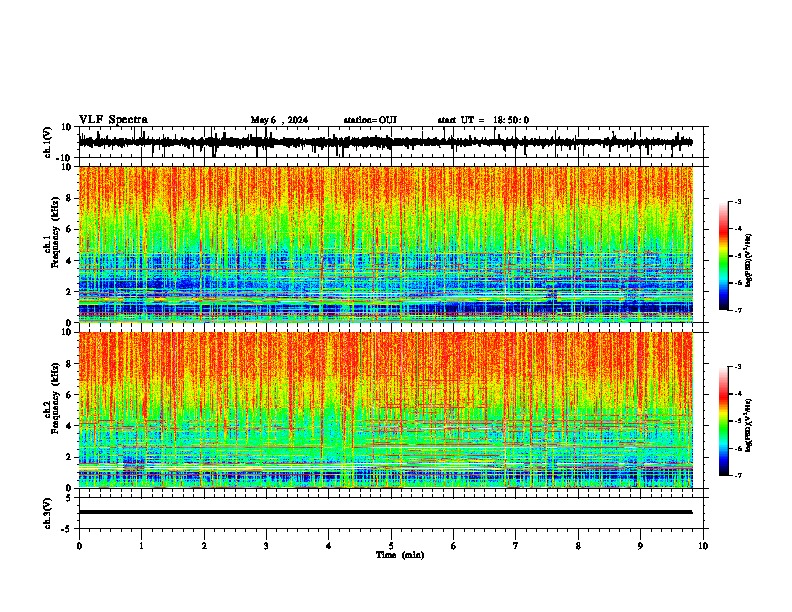Click the ch.3(V) axis label
Viewport: 792px width, 612px height.
coord(48,513)
